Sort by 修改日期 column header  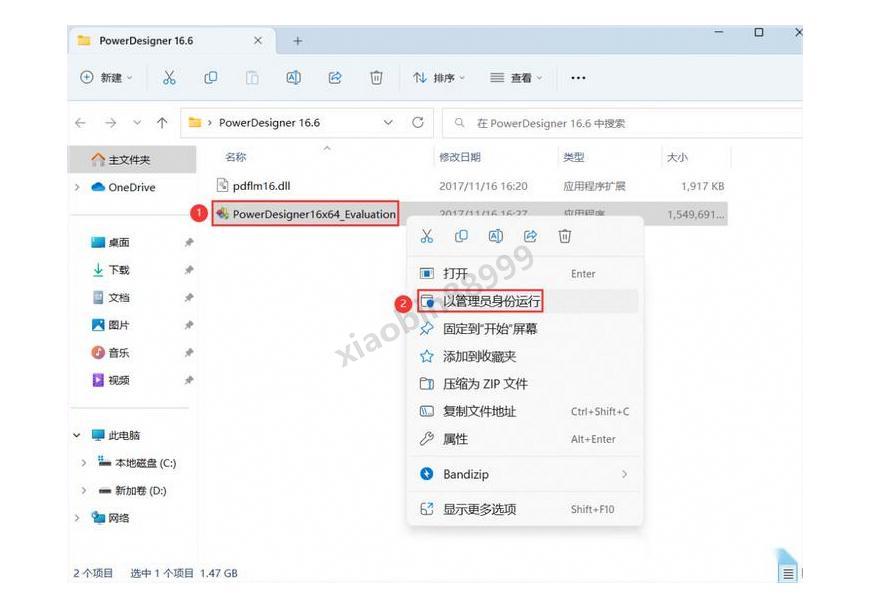460,157
